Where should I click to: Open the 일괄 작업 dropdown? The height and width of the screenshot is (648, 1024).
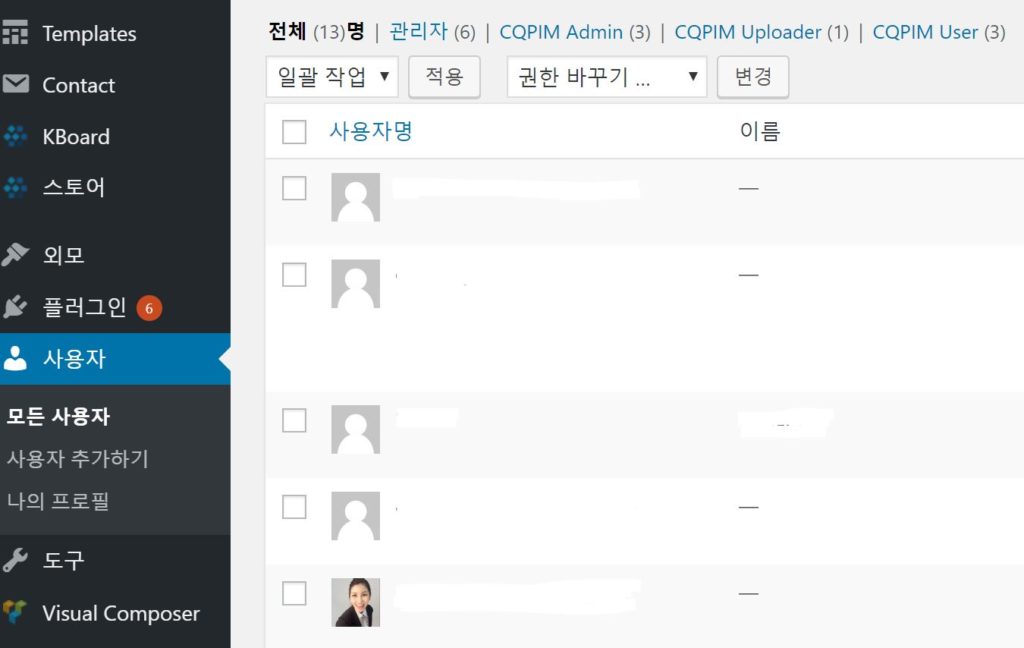332,77
